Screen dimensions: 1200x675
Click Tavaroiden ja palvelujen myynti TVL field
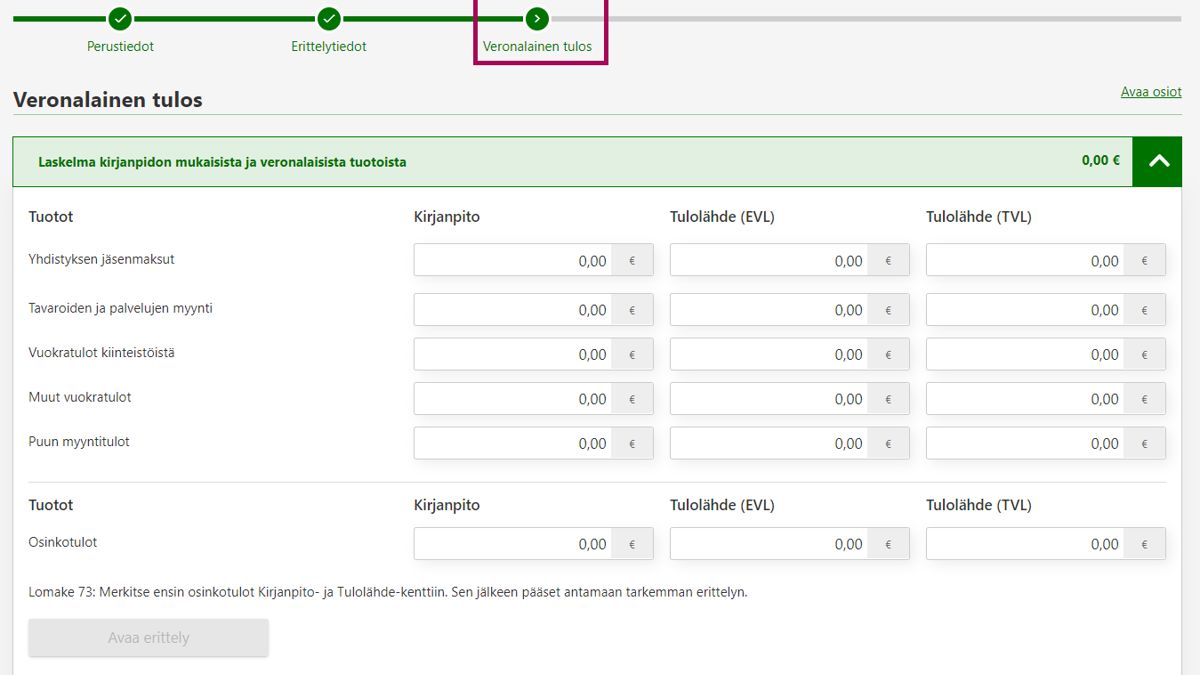(x=1025, y=310)
